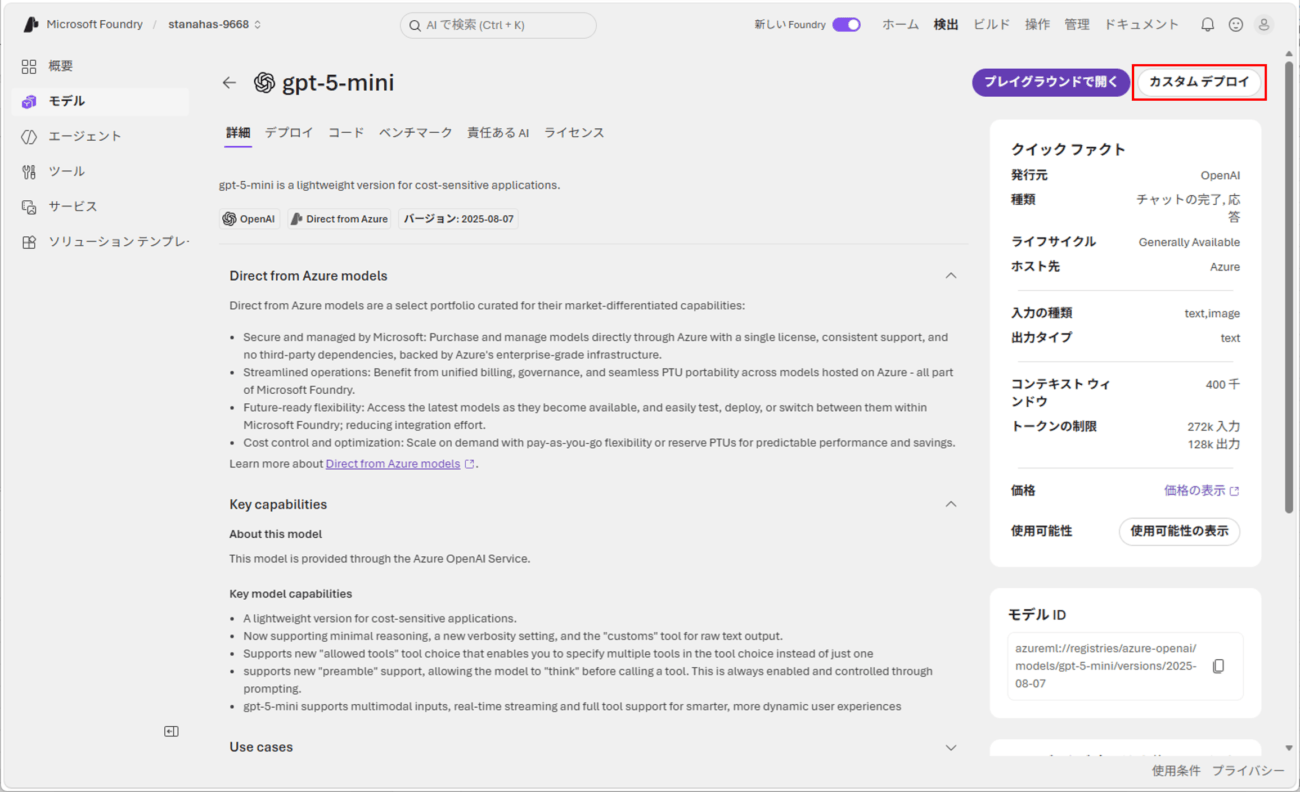This screenshot has width=1300, height=792.
Task: Click the Direct from Azure badge
Action: coord(339,219)
